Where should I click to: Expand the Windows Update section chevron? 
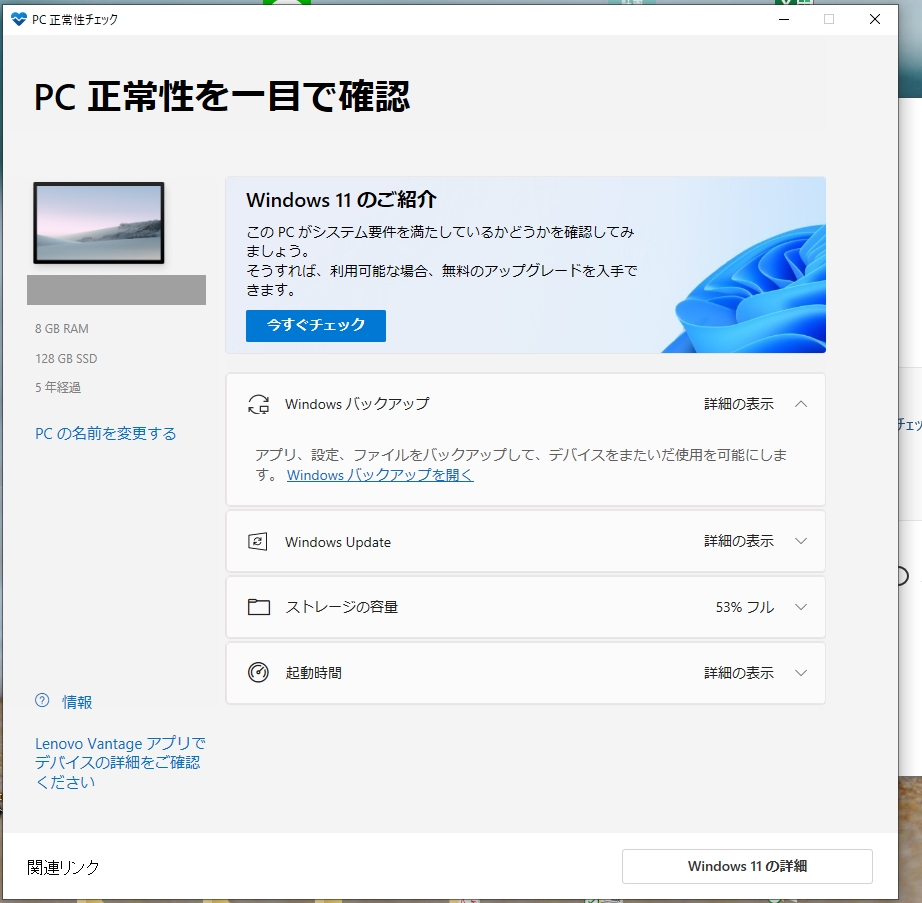[x=801, y=541]
